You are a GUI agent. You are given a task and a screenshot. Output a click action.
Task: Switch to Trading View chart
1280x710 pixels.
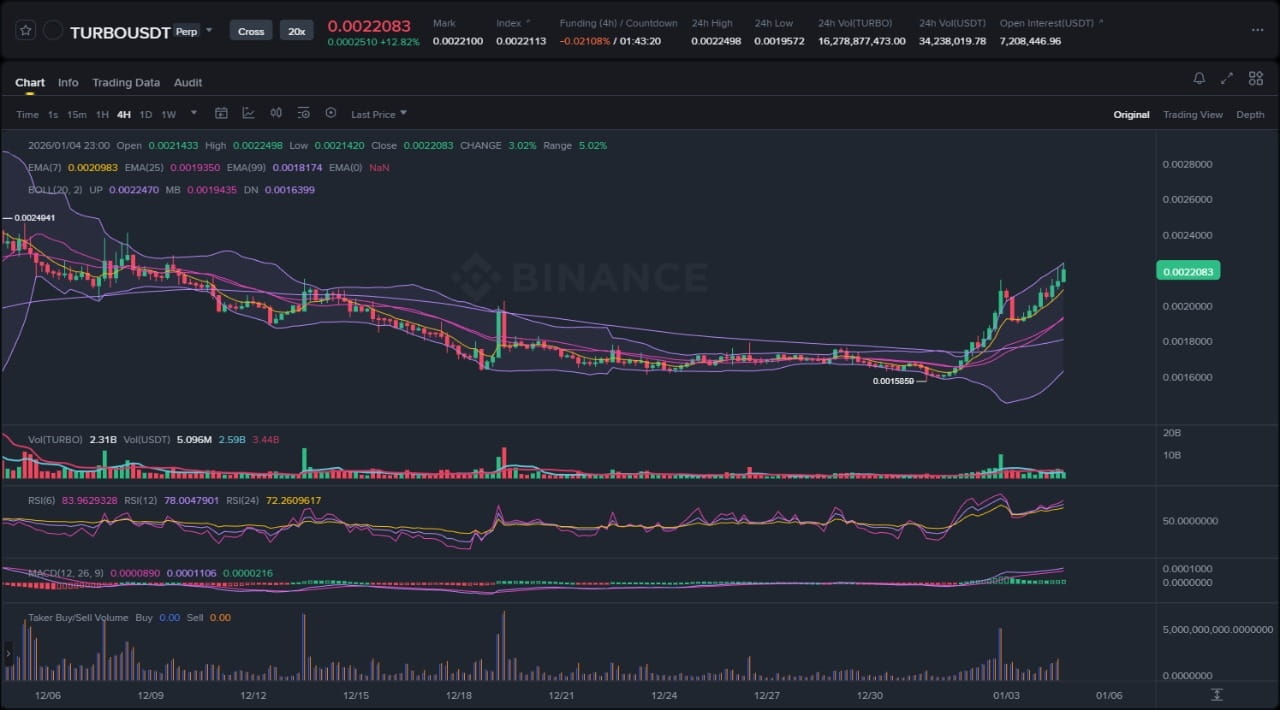coord(1193,115)
